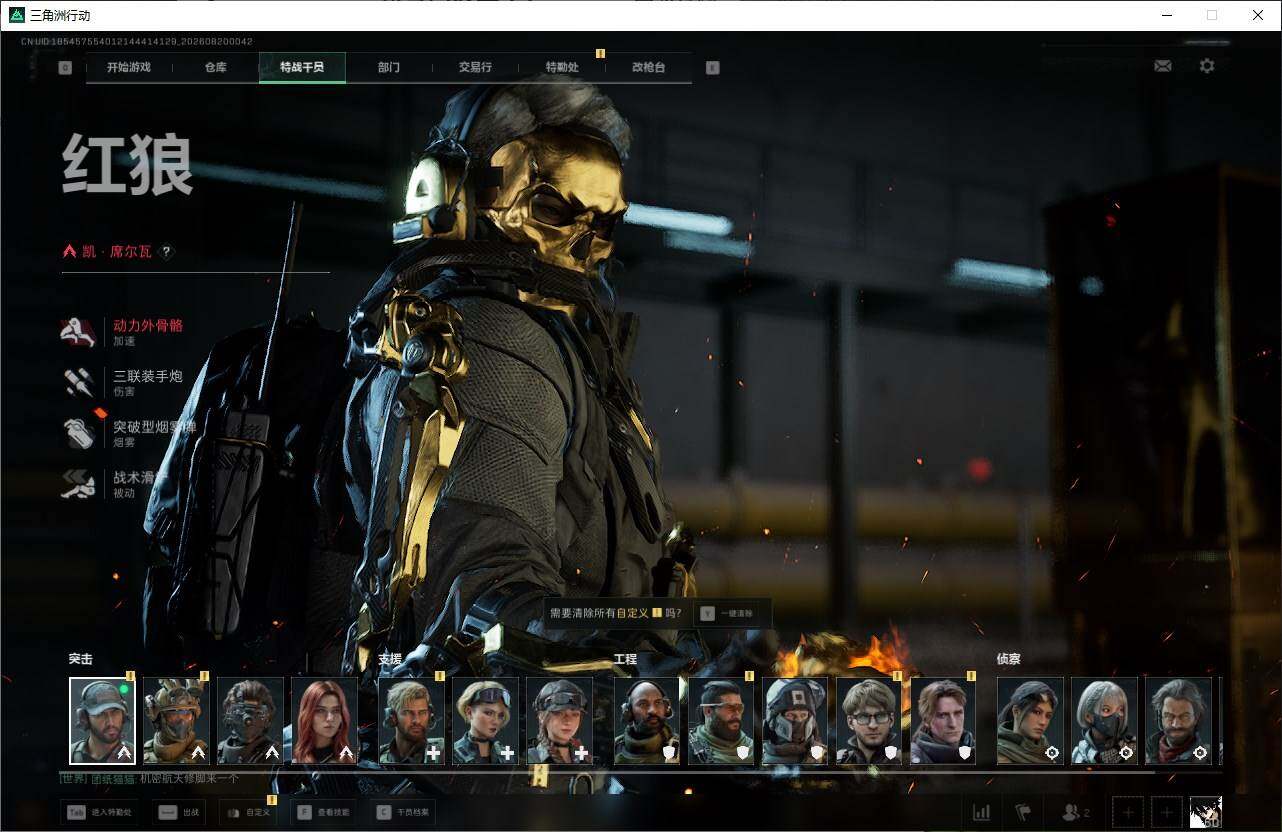Open the 仓库 tab
Image resolution: width=1282 pixels, height=832 pixels.
tap(216, 68)
